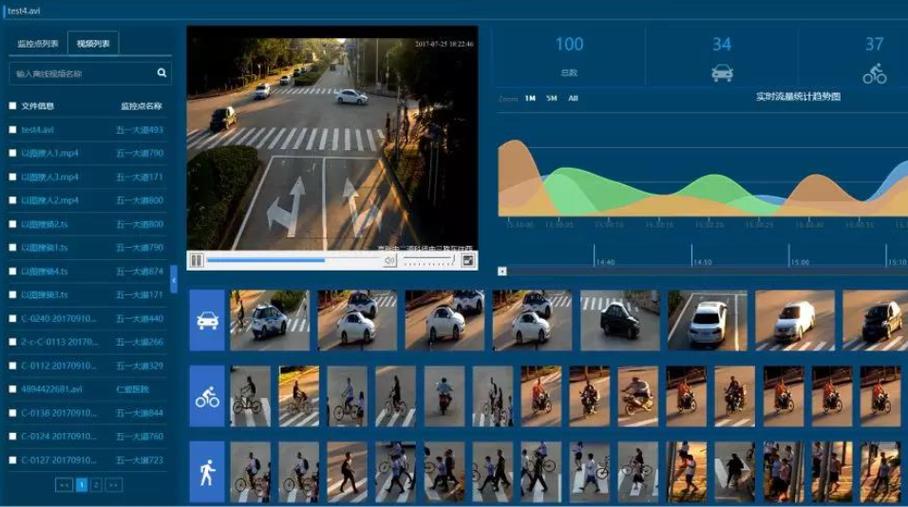Click the car count icon under 34
The width and height of the screenshot is (908, 507).
point(721,72)
